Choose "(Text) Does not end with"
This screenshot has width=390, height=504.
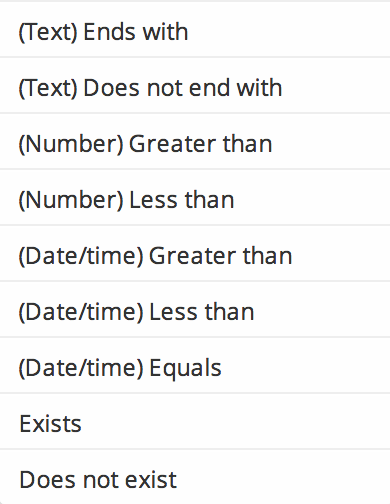pyautogui.click(x=195, y=85)
